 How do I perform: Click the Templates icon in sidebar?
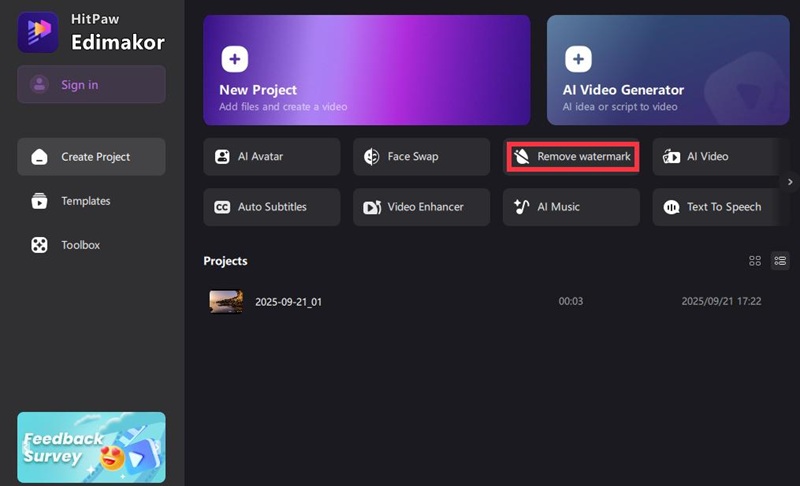tap(39, 201)
